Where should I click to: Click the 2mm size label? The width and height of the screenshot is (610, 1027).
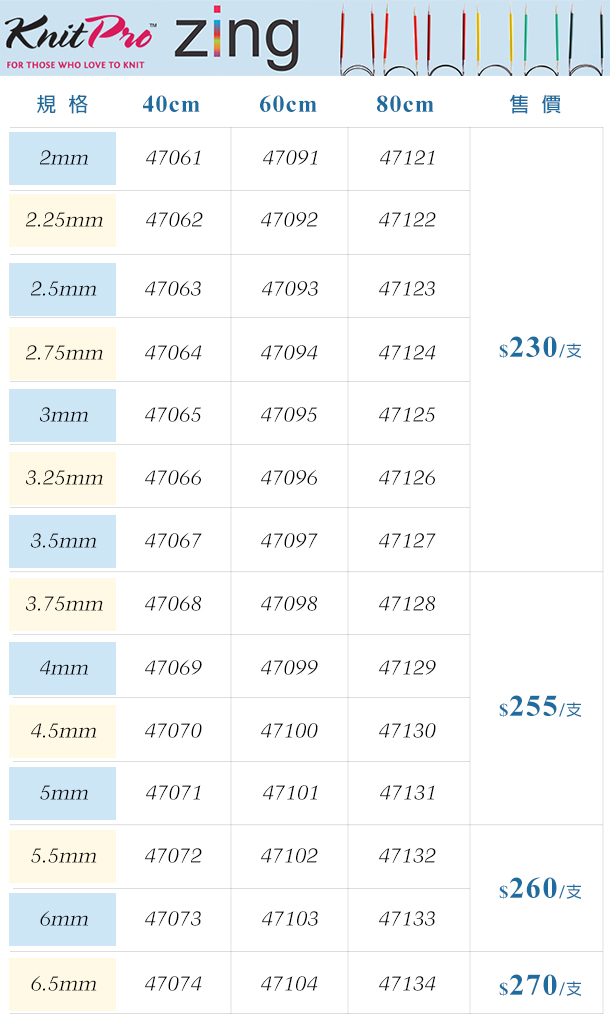tap(63, 158)
